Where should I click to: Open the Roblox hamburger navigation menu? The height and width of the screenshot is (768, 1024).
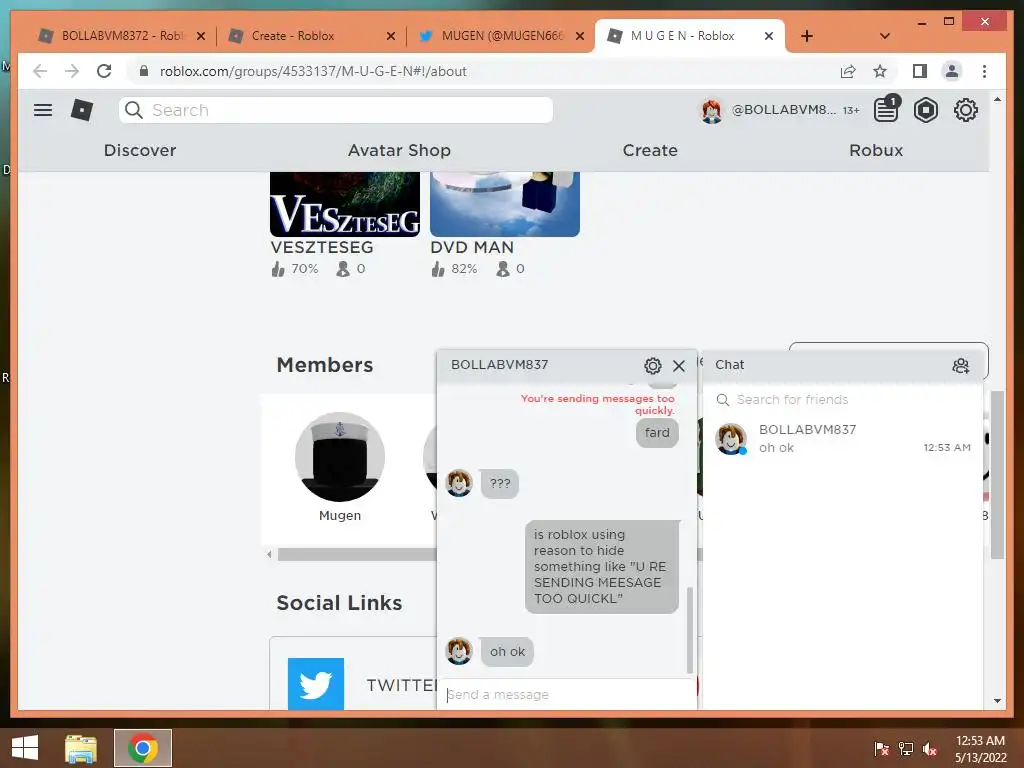click(x=43, y=110)
